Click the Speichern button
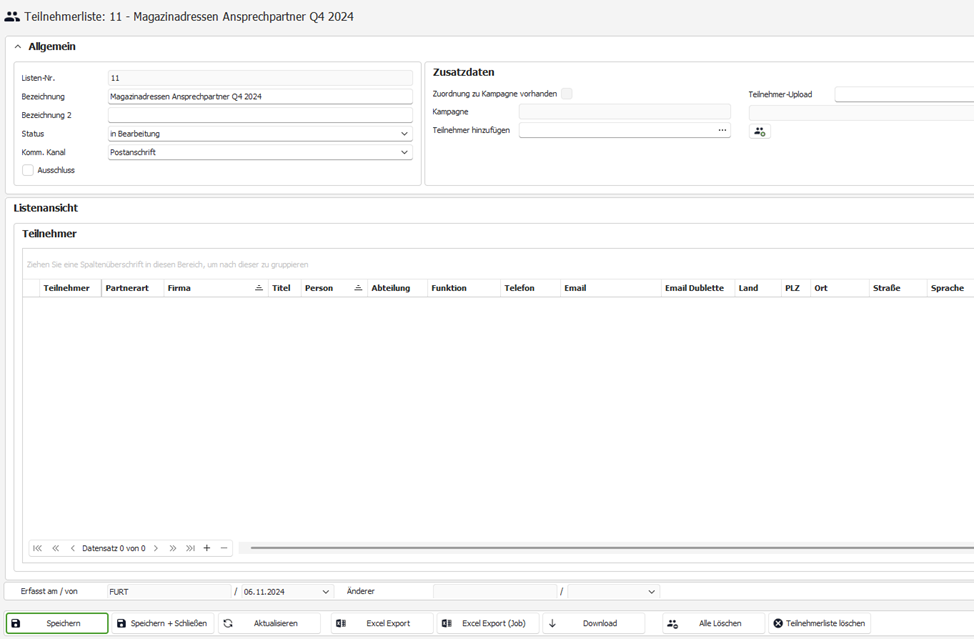This screenshot has height=639, width=974. pyautogui.click(x=57, y=623)
